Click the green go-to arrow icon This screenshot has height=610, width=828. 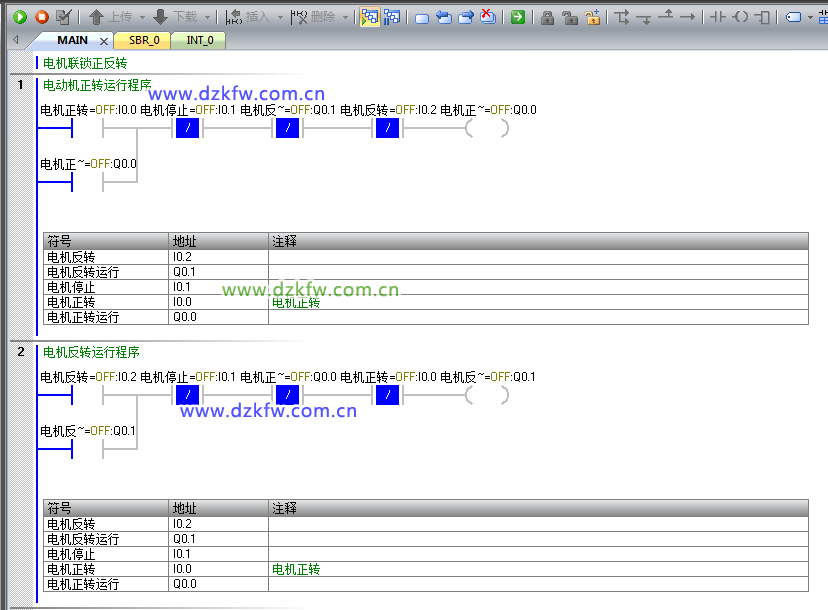point(517,17)
